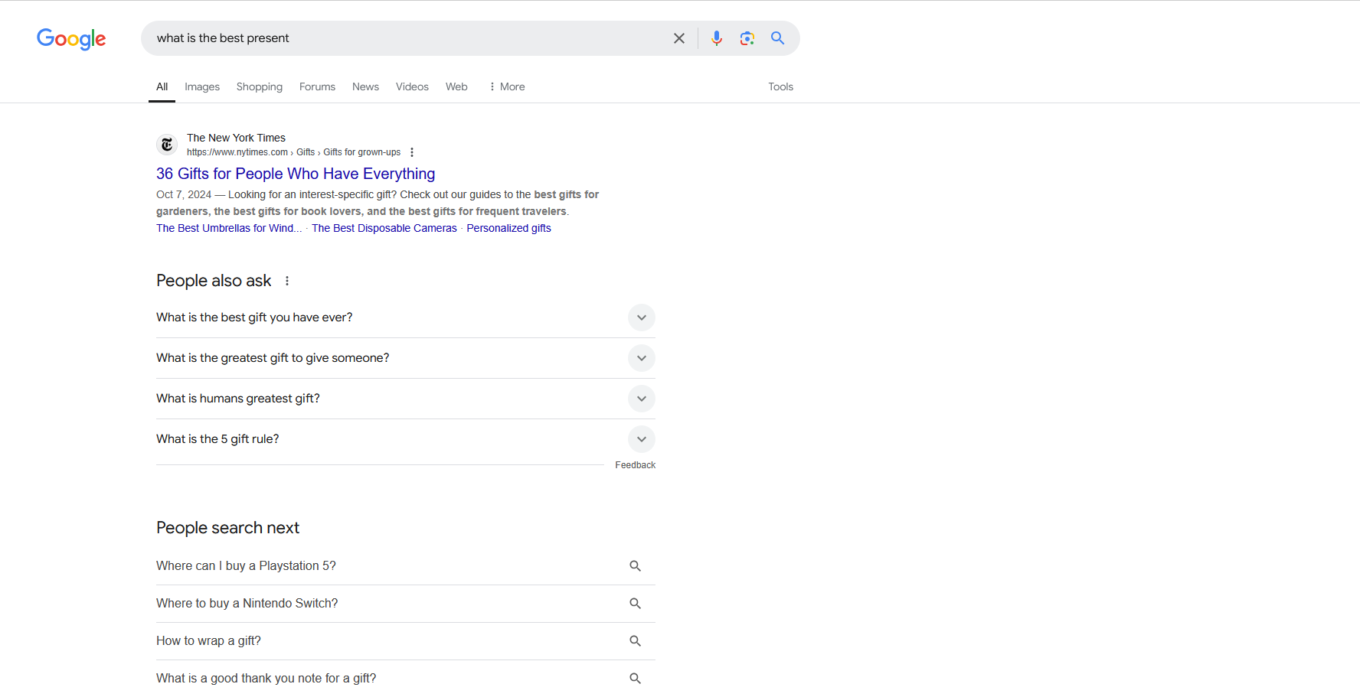Viewport: 1360px width, 697px height.
Task: Open the More search options menu
Action: (506, 86)
